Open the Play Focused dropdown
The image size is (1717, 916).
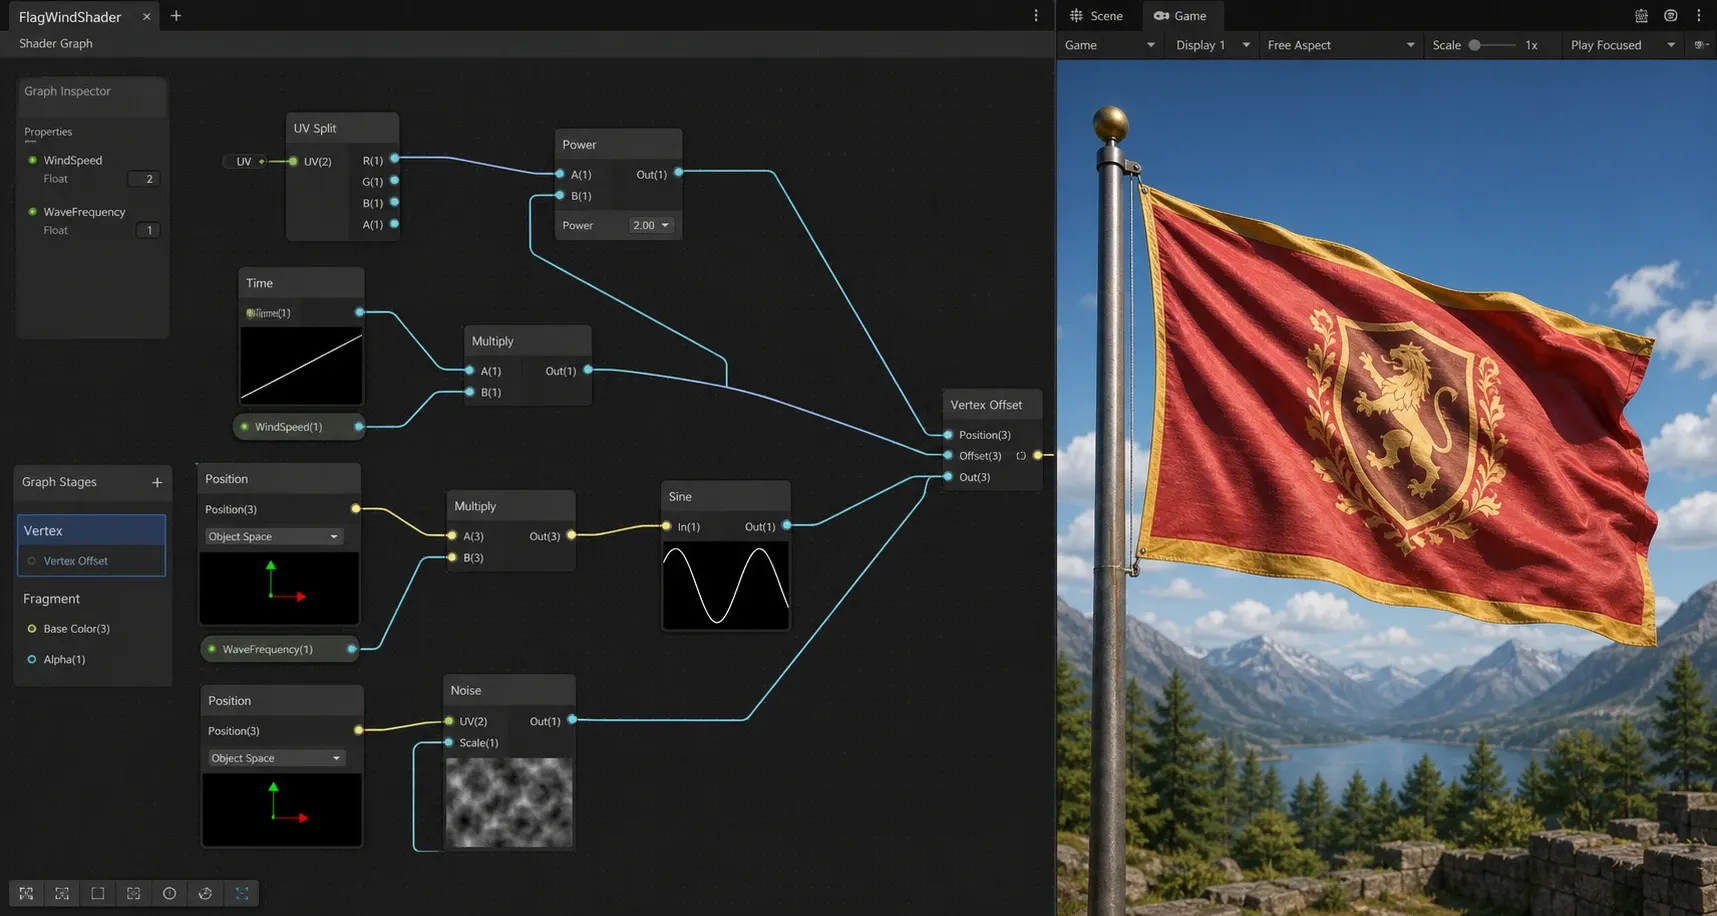coord(1622,45)
